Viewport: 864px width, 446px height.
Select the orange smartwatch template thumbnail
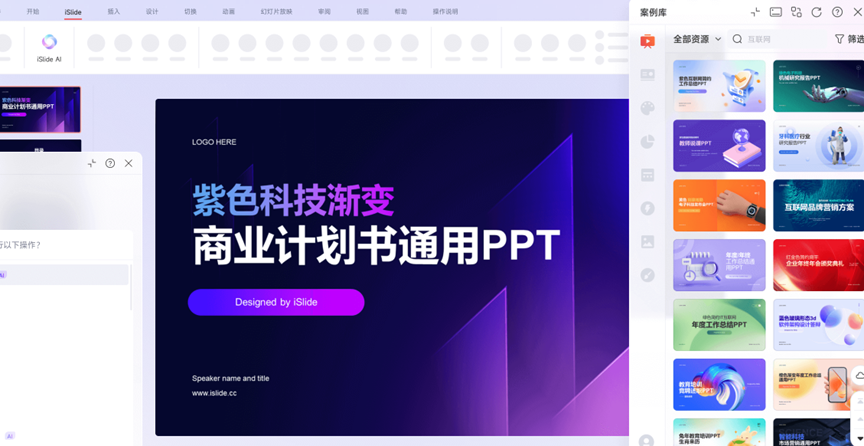tap(719, 205)
